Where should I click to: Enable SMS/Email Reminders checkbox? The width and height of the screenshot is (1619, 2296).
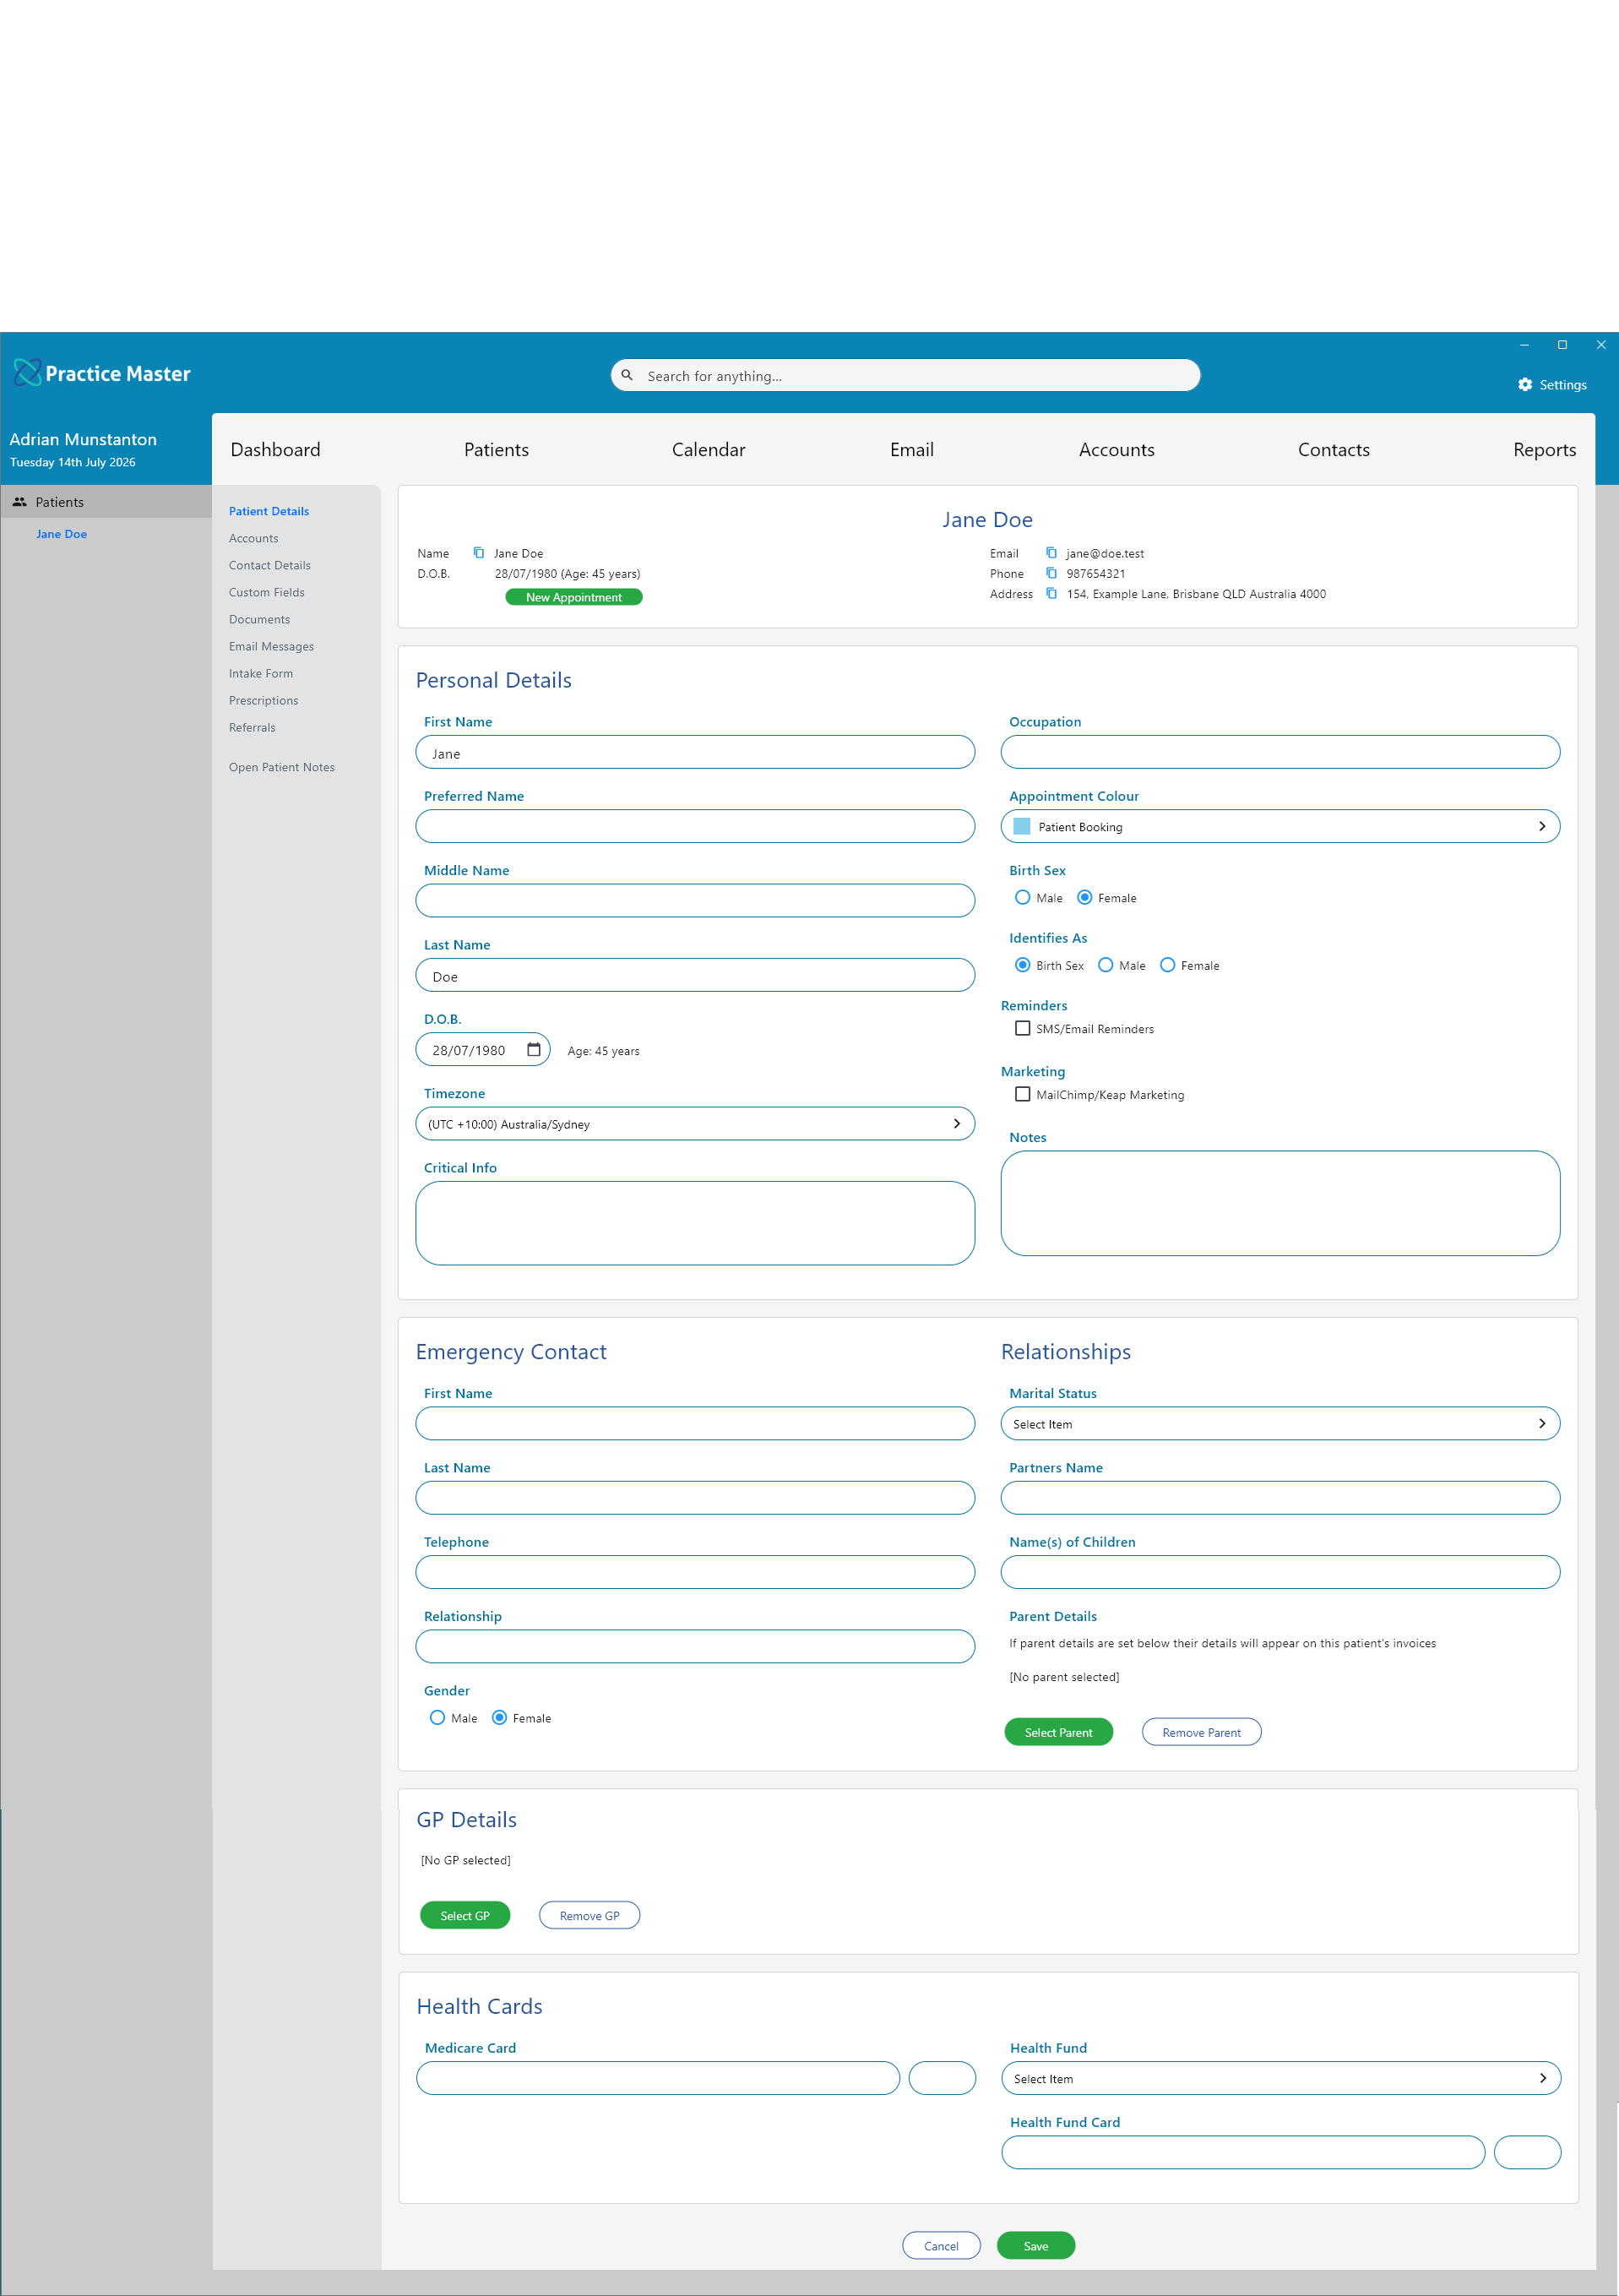pyautogui.click(x=1022, y=1028)
